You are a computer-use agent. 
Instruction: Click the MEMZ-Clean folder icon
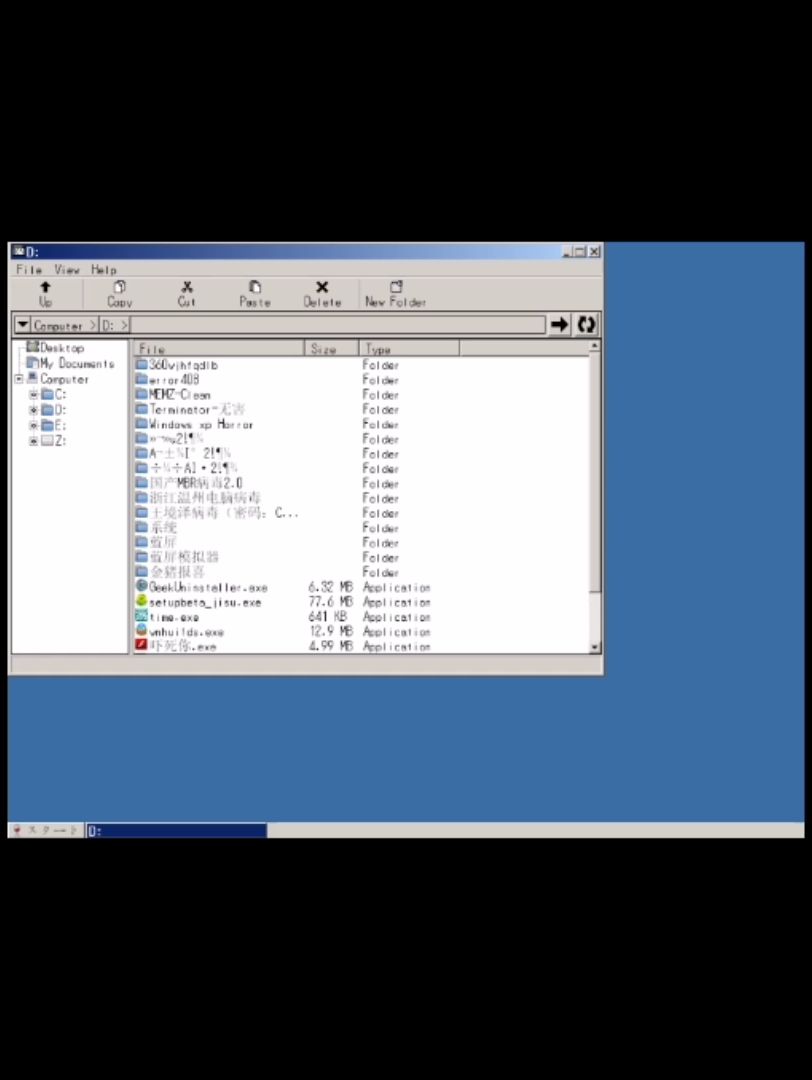click(141, 394)
